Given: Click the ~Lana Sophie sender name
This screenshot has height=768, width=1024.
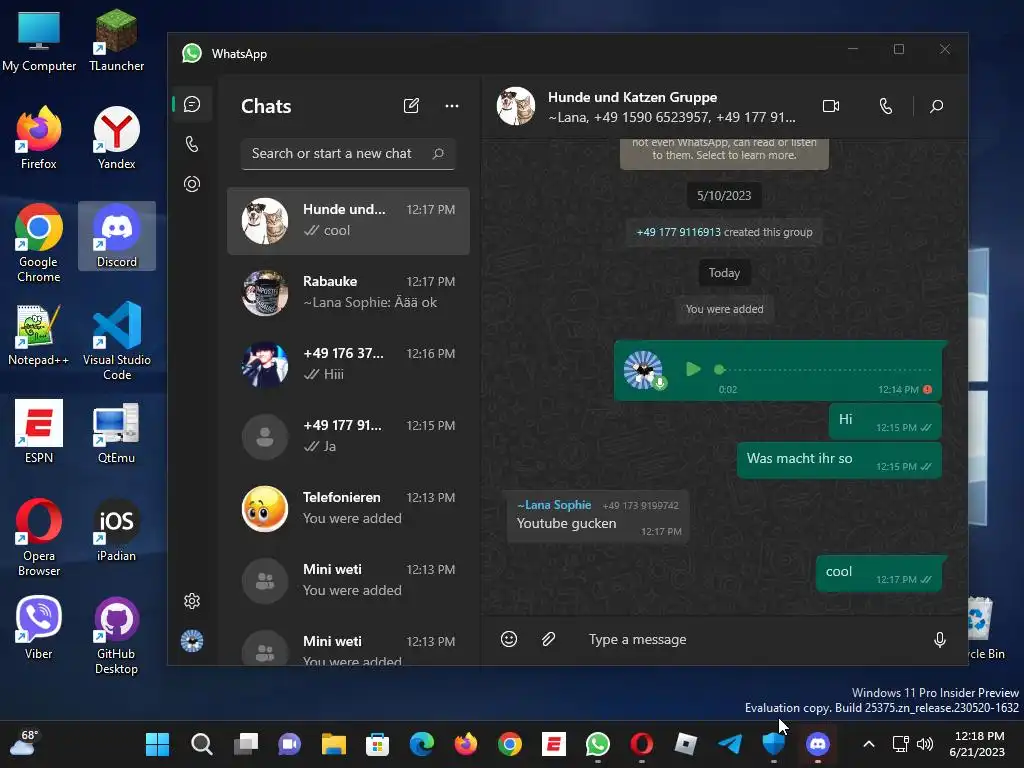Looking at the screenshot, I should click(x=554, y=505).
